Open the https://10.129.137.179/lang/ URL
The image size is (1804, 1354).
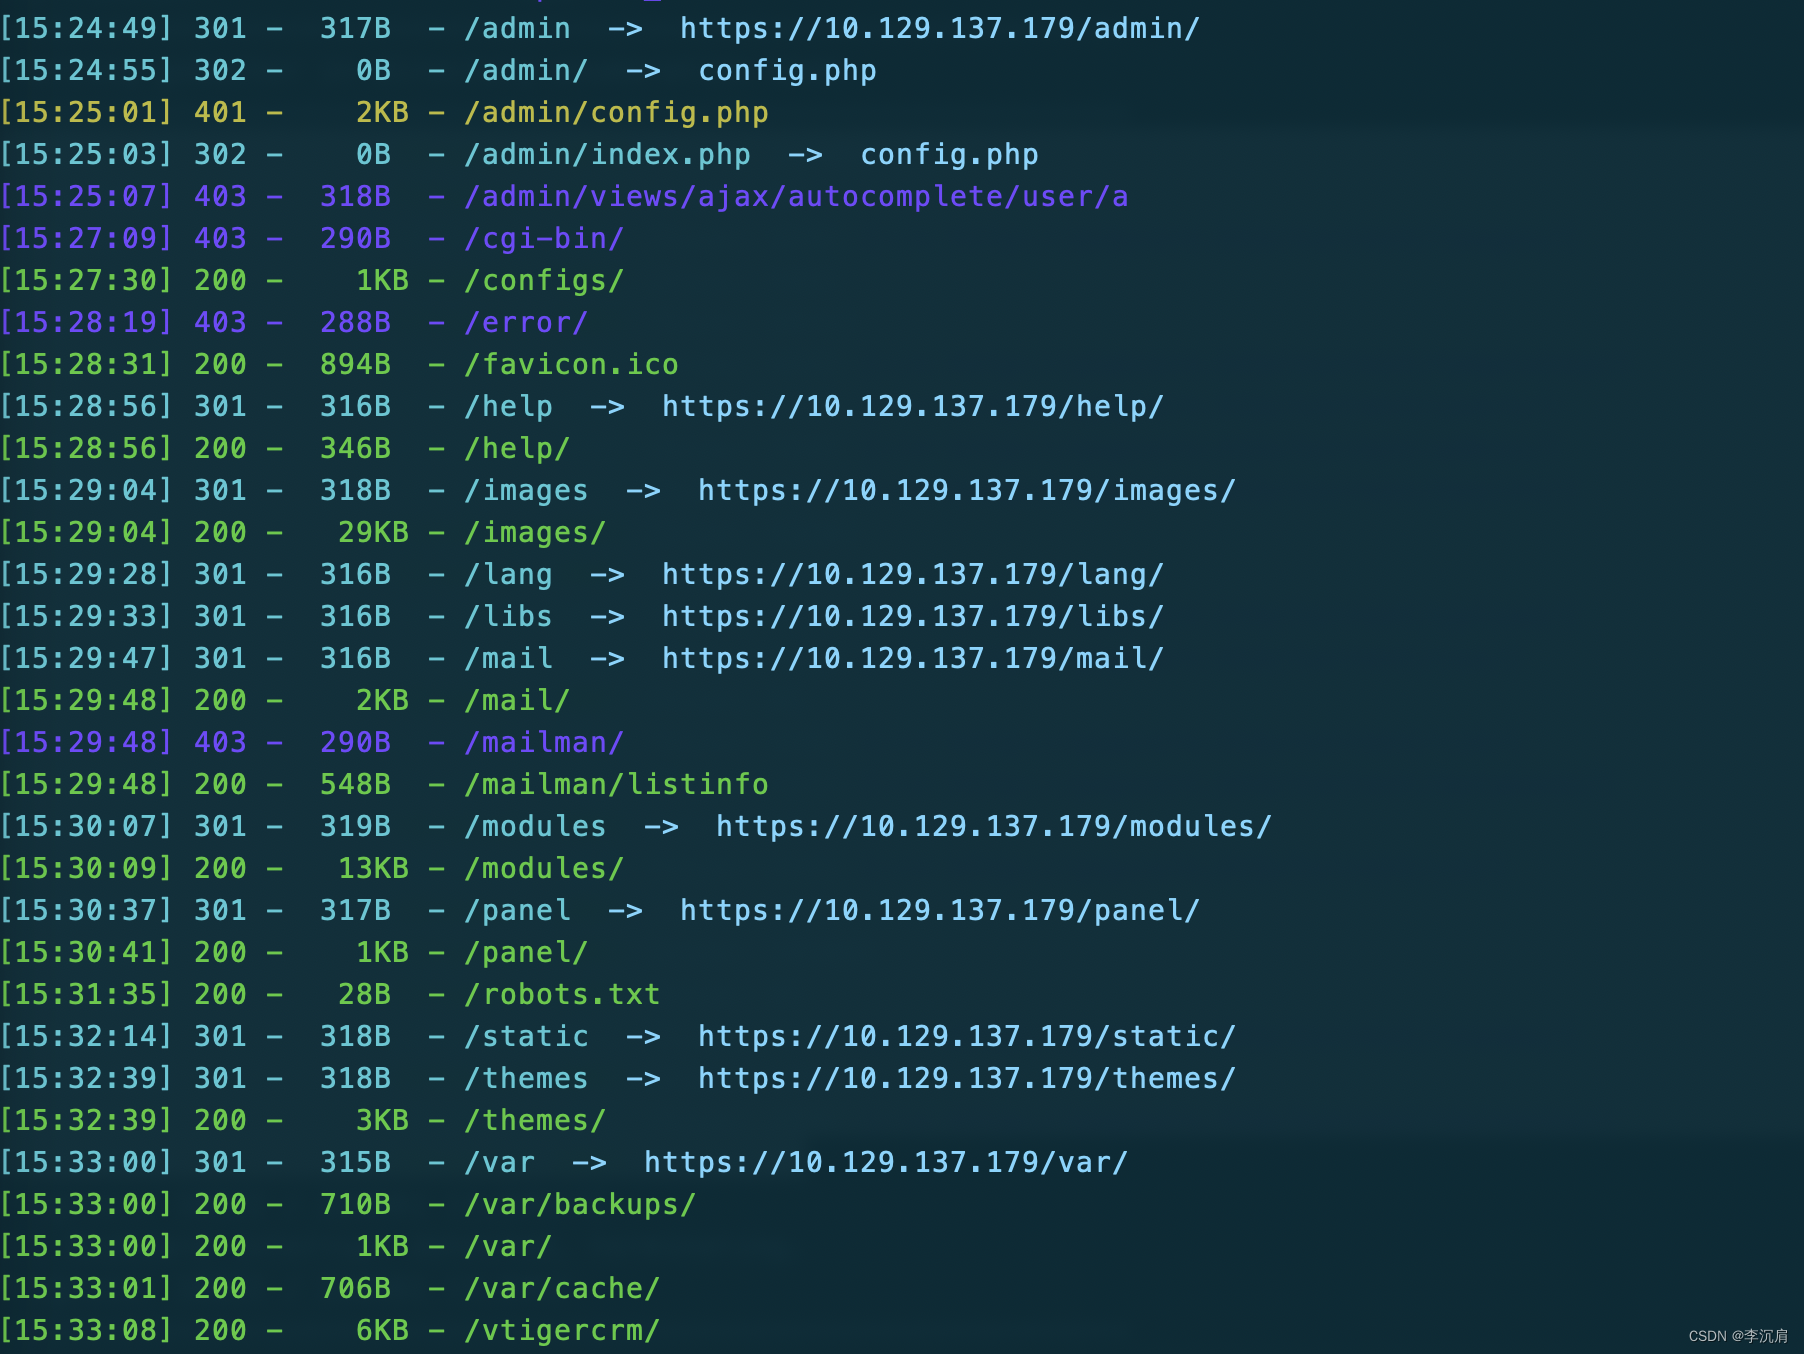tap(912, 574)
